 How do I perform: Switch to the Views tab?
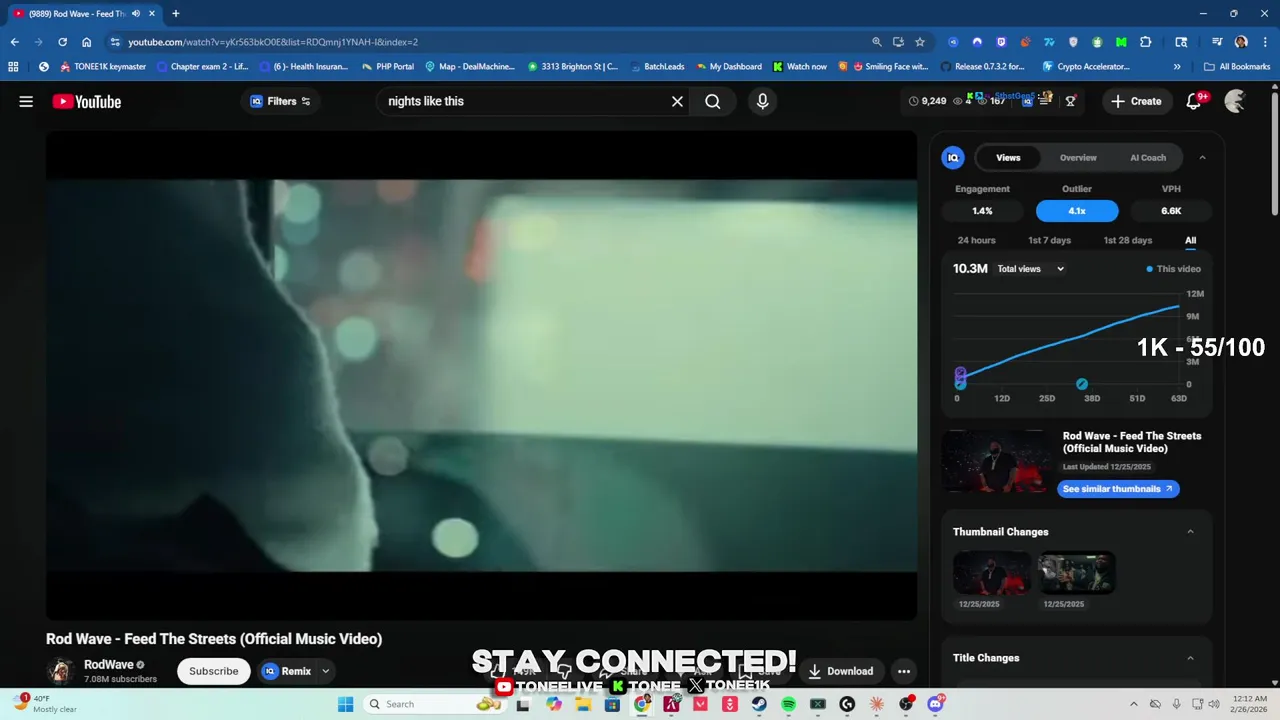click(x=1008, y=157)
